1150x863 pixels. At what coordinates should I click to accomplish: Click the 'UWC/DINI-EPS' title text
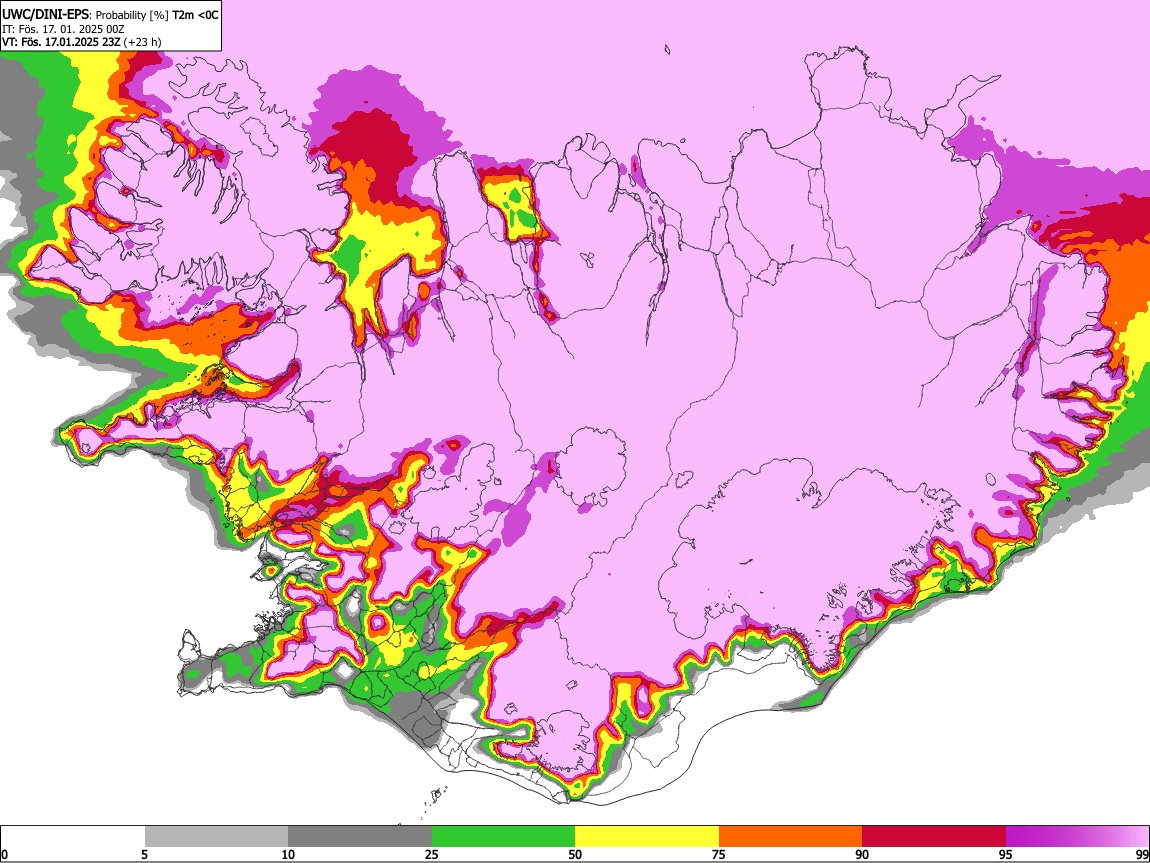[46, 15]
